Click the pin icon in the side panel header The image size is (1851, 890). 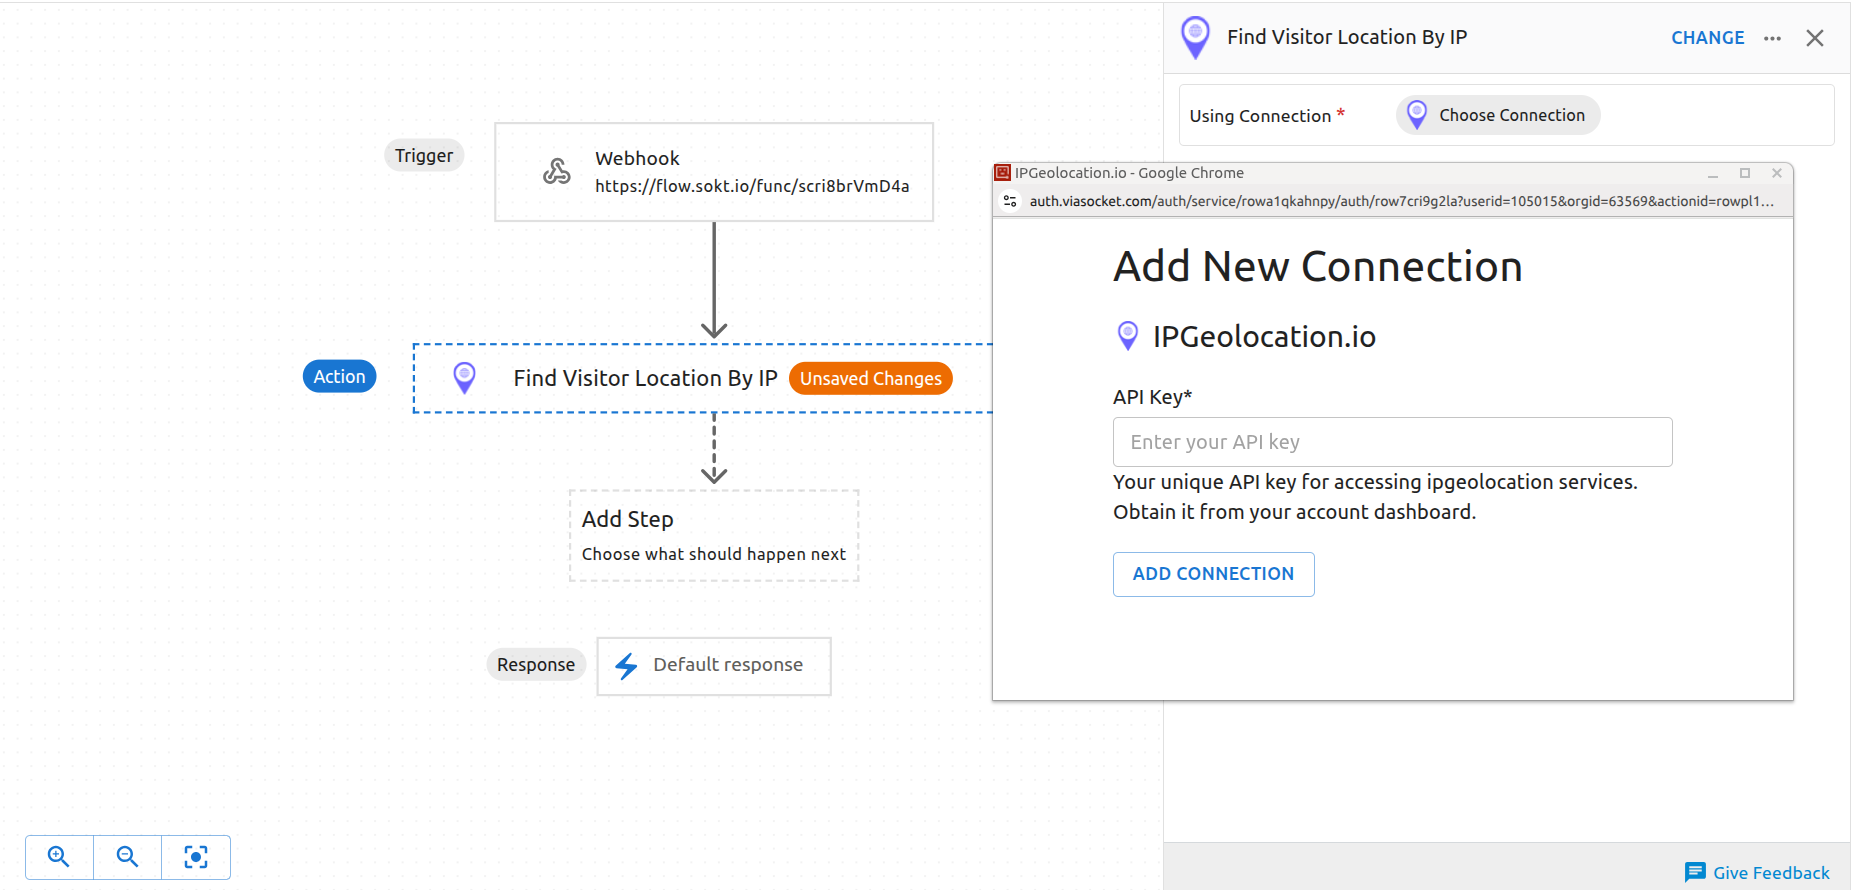click(x=1195, y=38)
